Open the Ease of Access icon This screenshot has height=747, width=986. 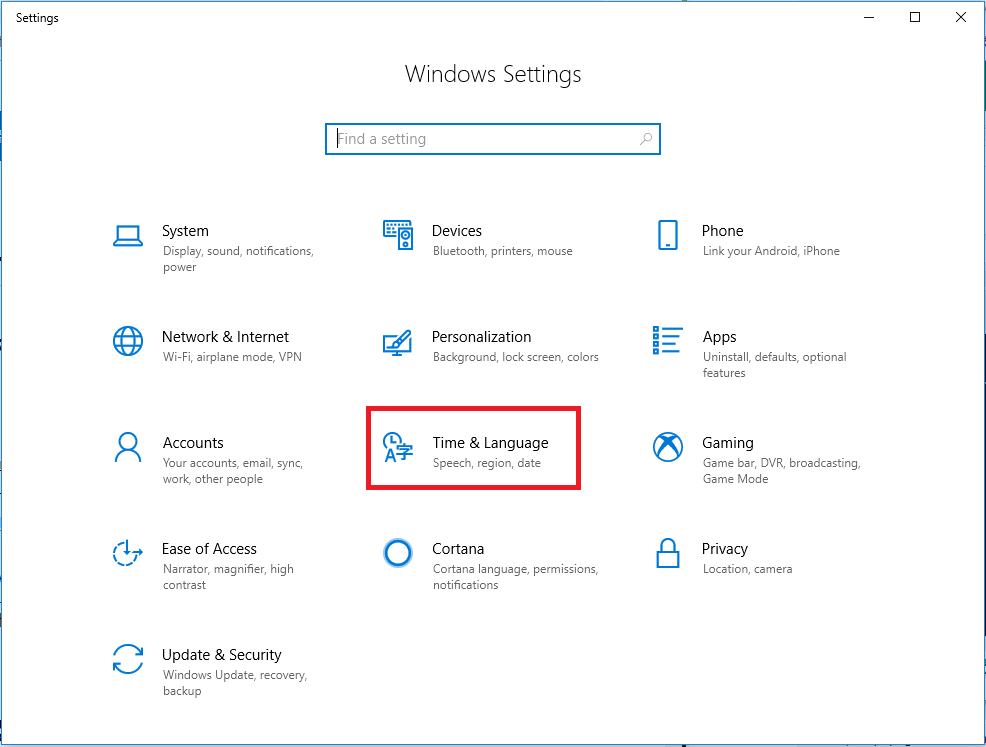coord(128,553)
